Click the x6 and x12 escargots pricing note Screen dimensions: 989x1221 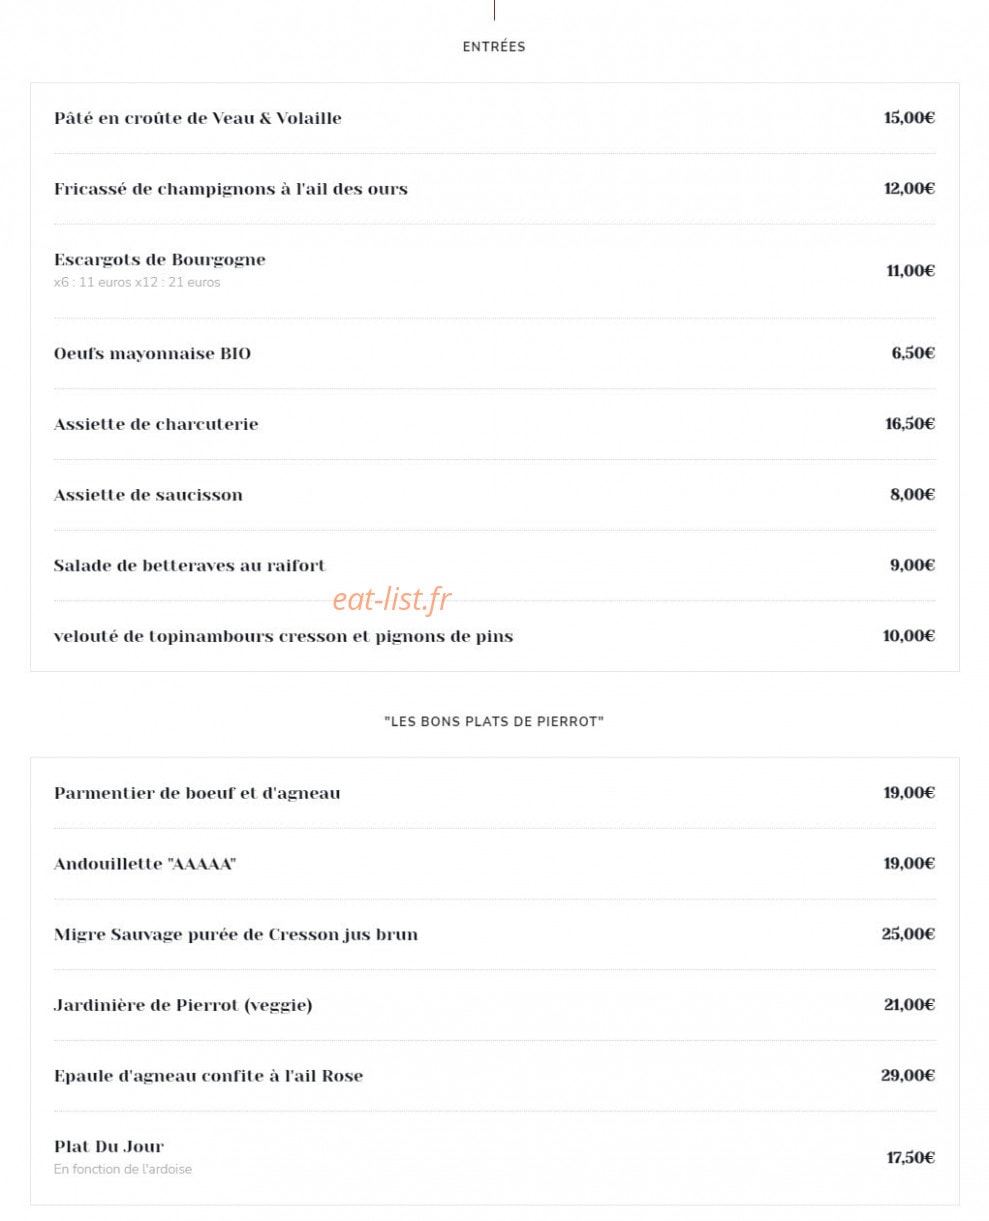137,282
